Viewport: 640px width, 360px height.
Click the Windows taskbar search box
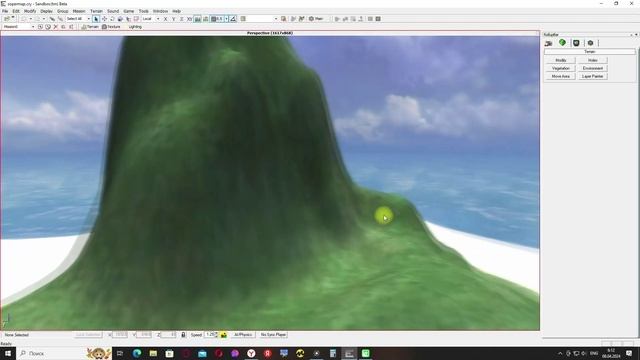tap(51, 353)
